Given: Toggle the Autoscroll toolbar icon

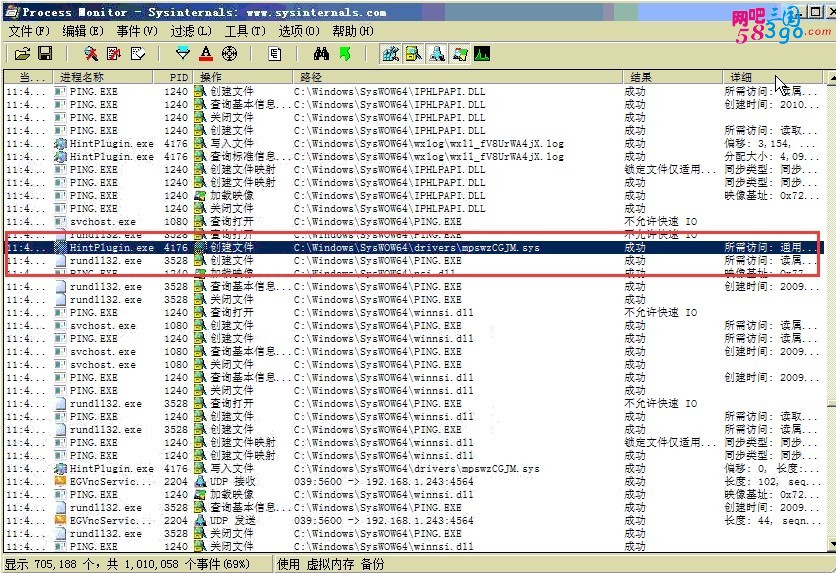Looking at the screenshot, I should [x=114, y=53].
